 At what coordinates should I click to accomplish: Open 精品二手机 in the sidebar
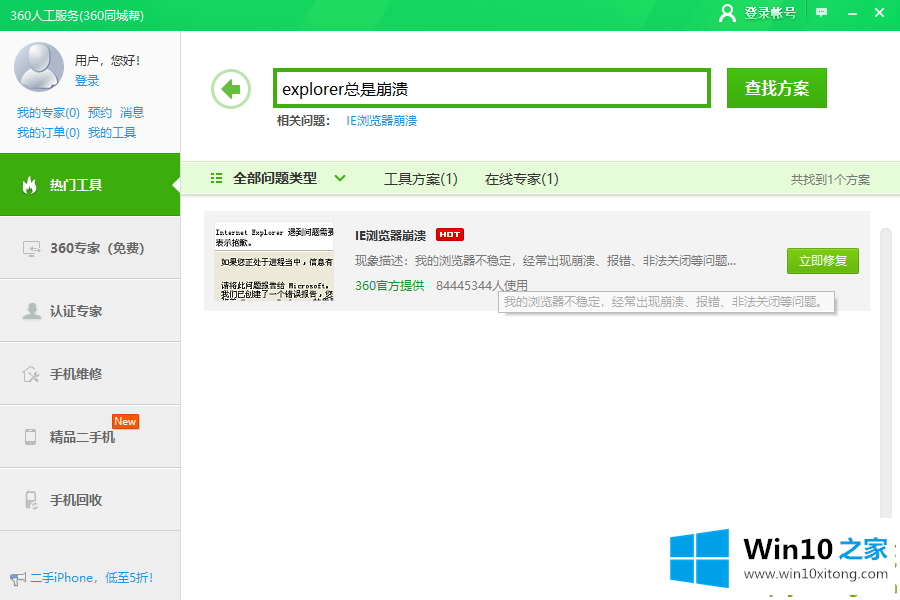(x=90, y=437)
